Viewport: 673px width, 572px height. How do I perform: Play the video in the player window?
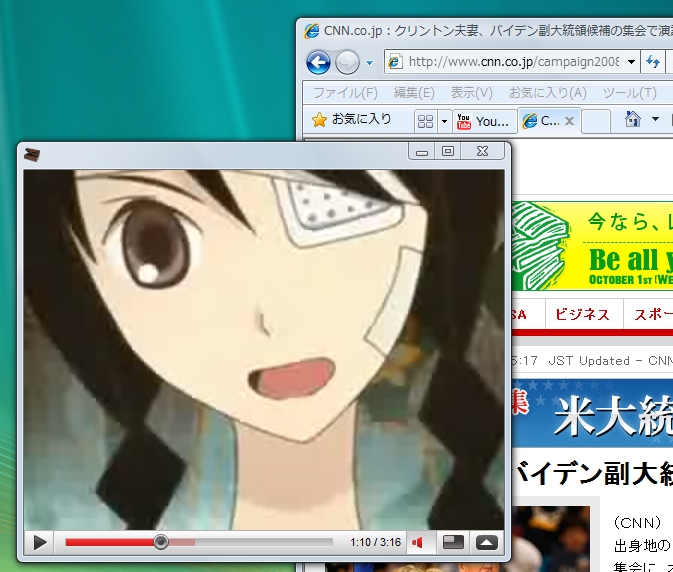coord(39,542)
